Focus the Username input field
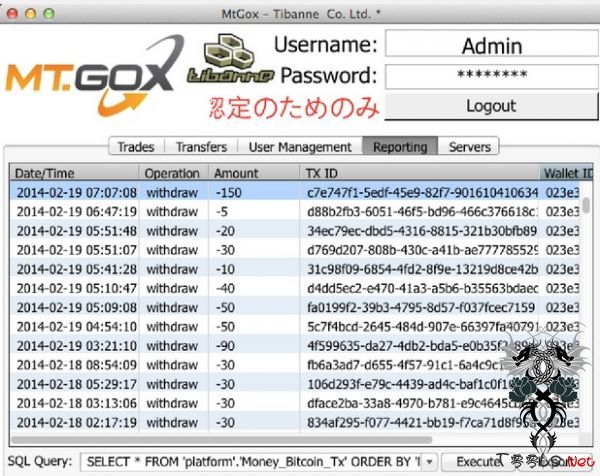Image resolution: width=600 pixels, height=476 pixels. (491, 45)
